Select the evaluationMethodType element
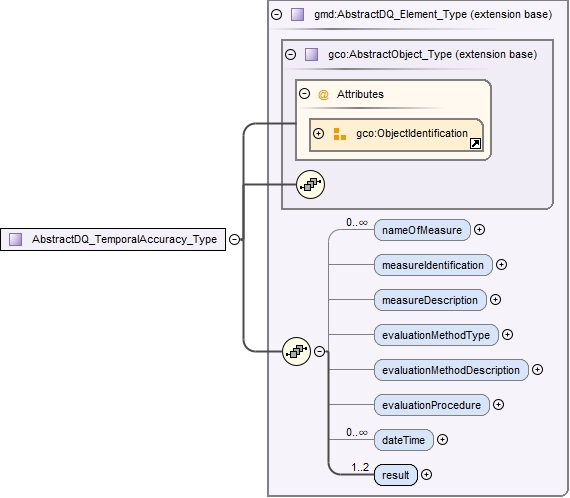This screenshot has width=570, height=498. click(x=436, y=335)
